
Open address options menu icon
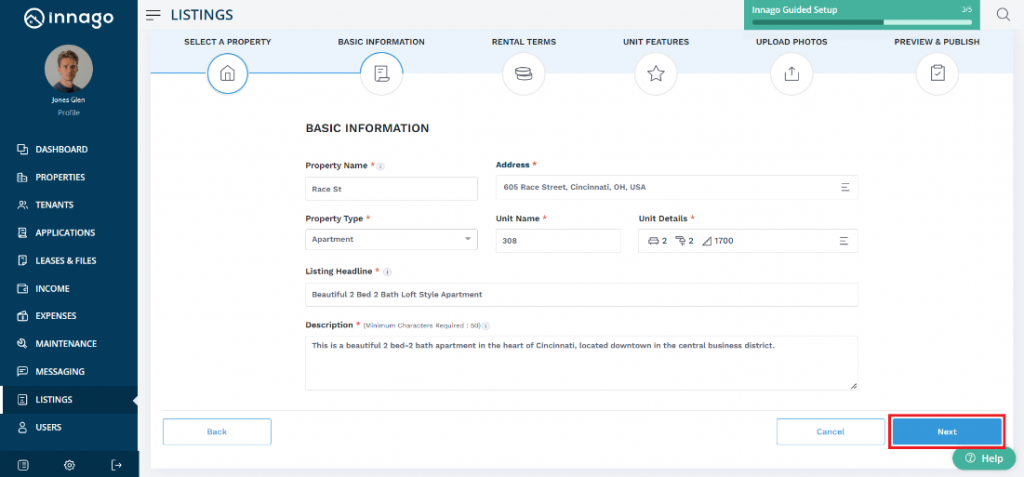(845, 188)
